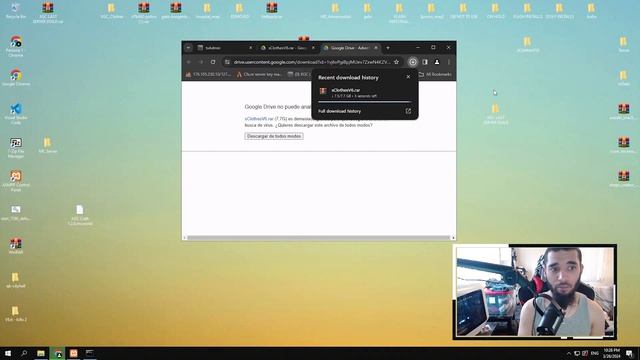Bookmark this page with the star icon
Screen dimensions: 640x360
[x=396, y=62]
